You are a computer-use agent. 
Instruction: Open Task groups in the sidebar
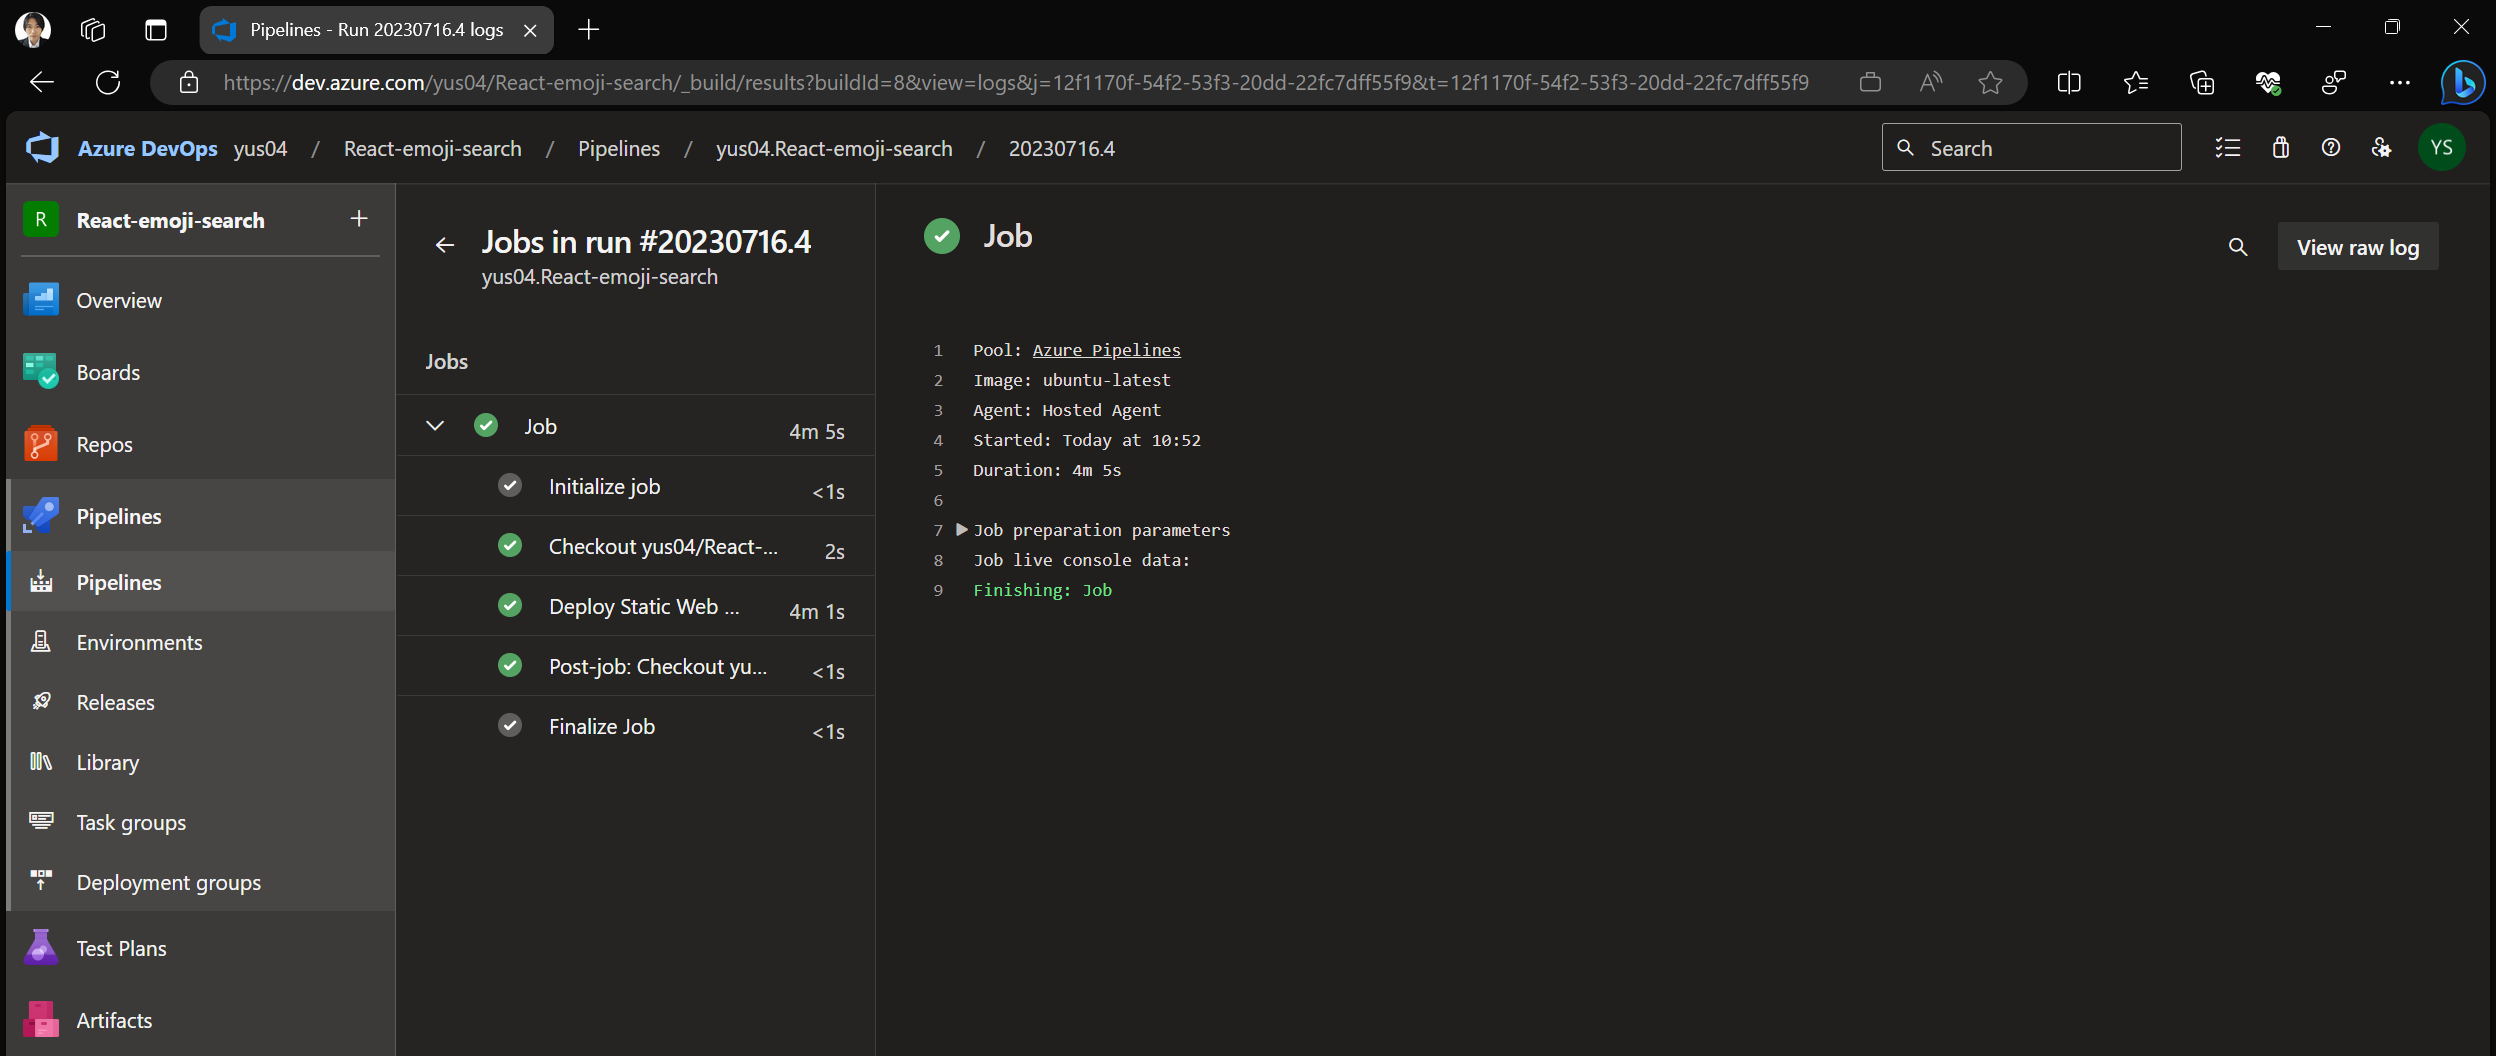coord(201,822)
